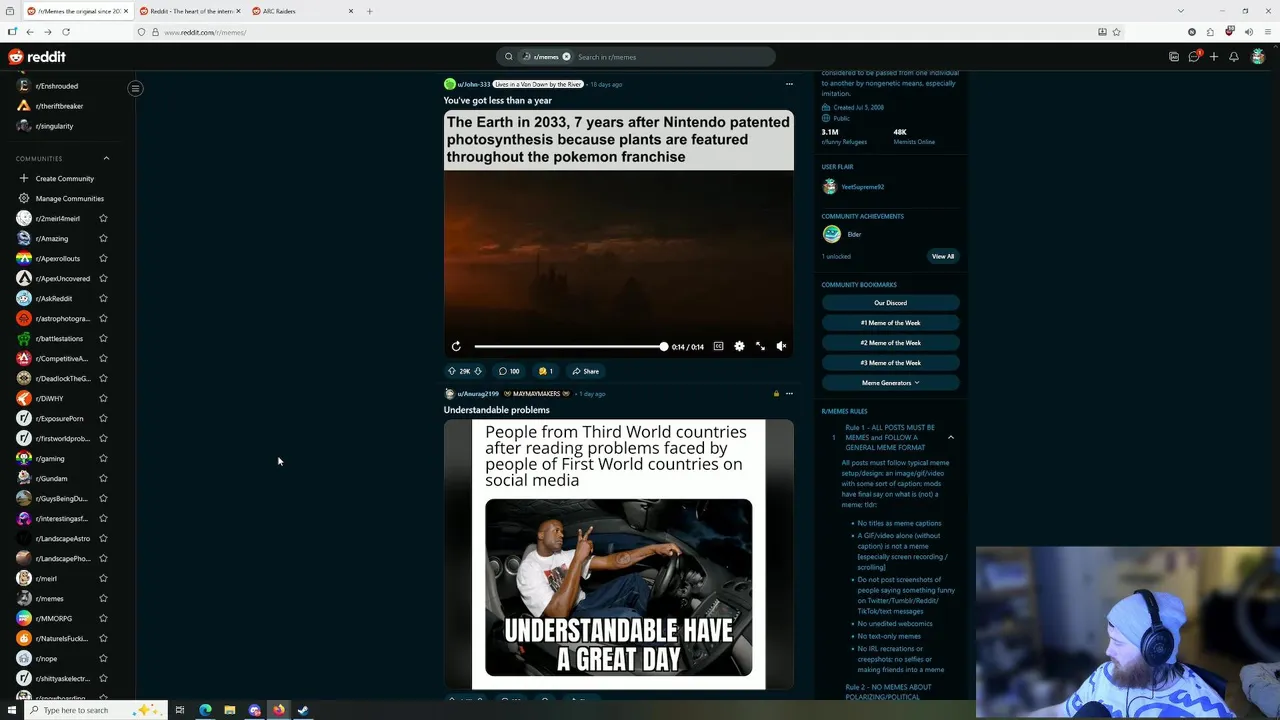Image resolution: width=1280 pixels, height=720 pixels.
Task: Click the award button showing 1
Action: pyautogui.click(x=546, y=371)
